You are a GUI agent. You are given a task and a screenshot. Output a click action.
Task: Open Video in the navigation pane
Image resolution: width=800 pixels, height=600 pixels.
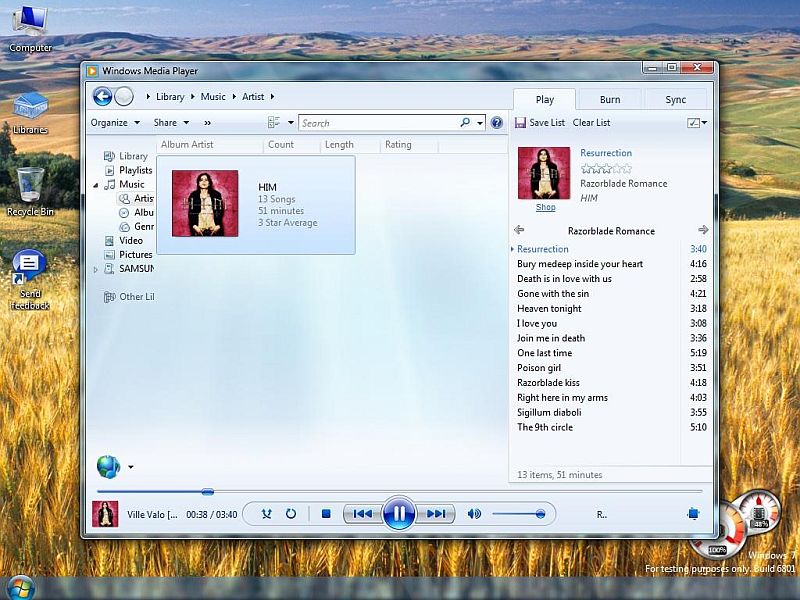click(123, 240)
